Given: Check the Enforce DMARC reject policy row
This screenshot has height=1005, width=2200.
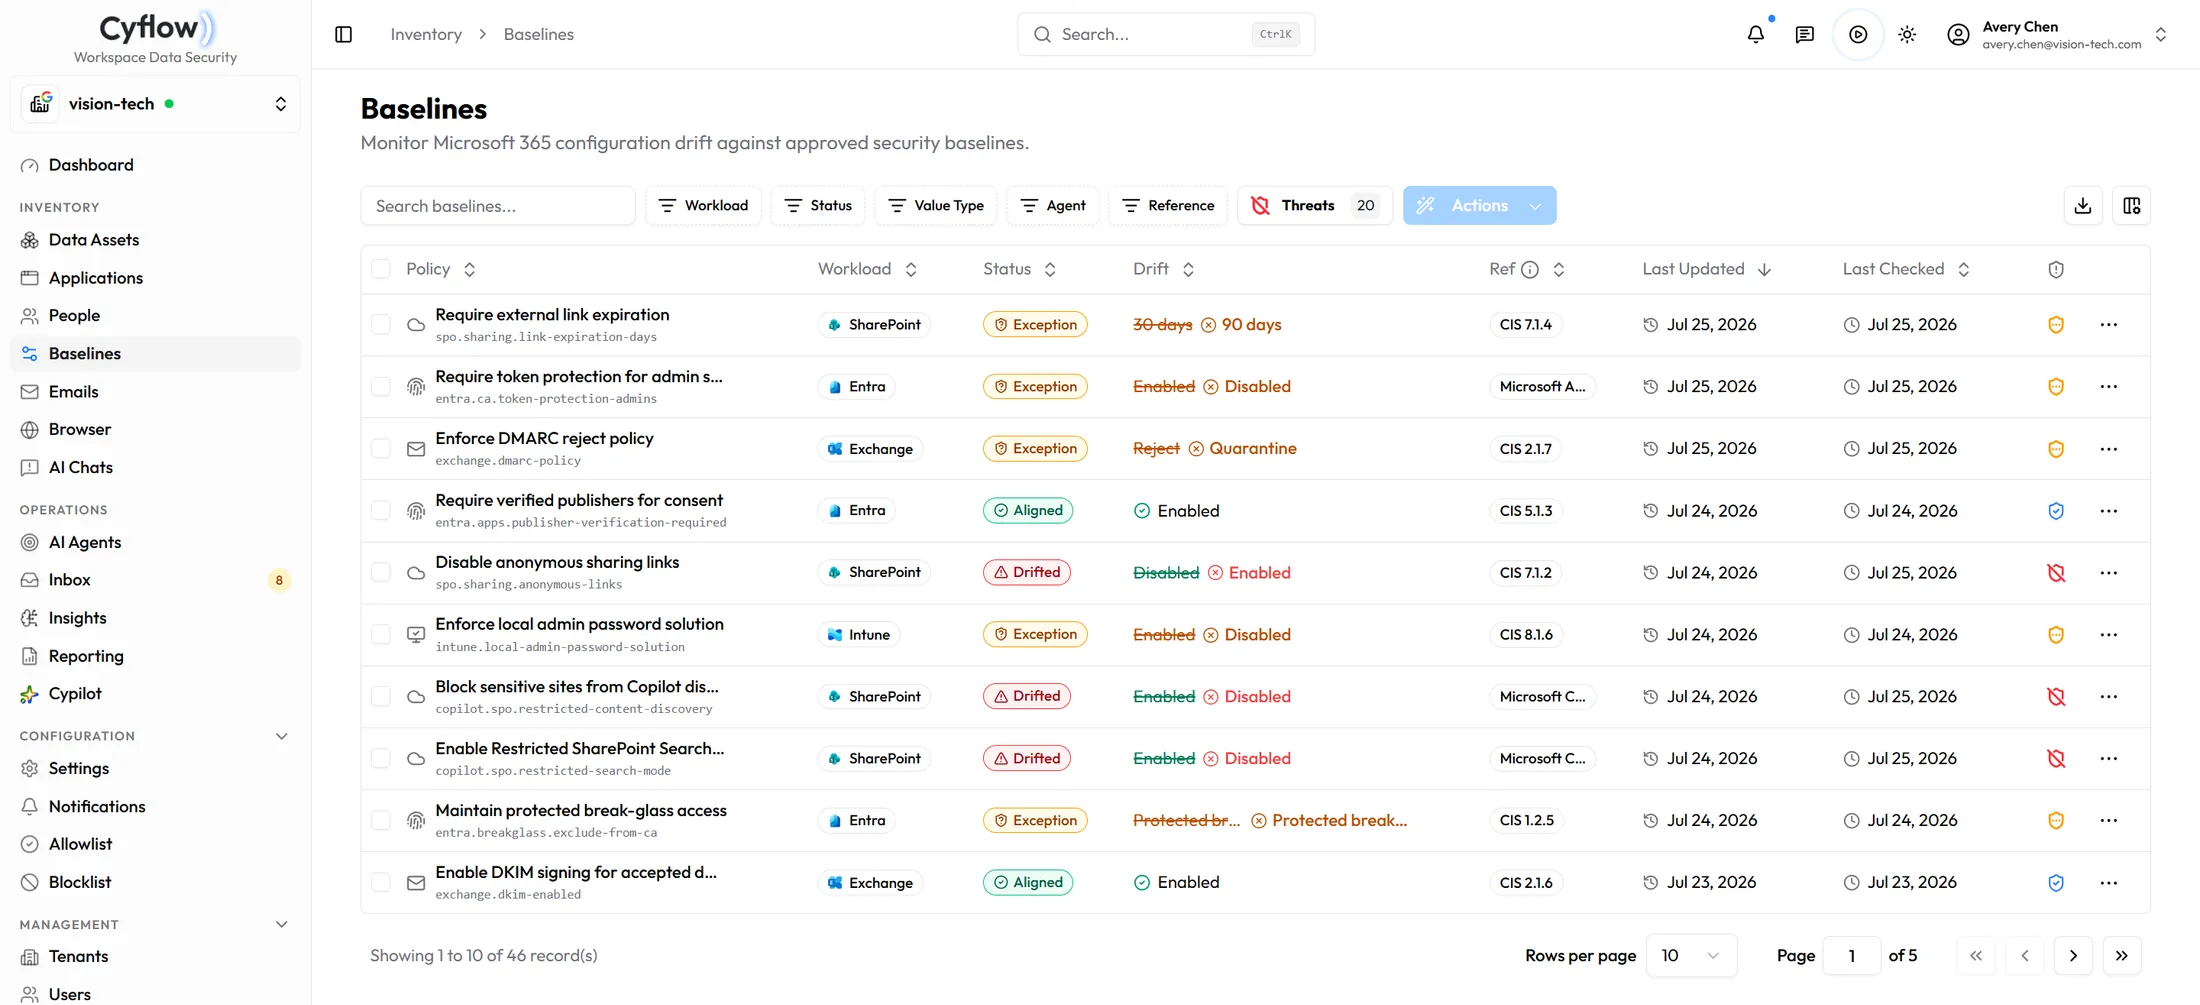Looking at the screenshot, I should (x=381, y=448).
